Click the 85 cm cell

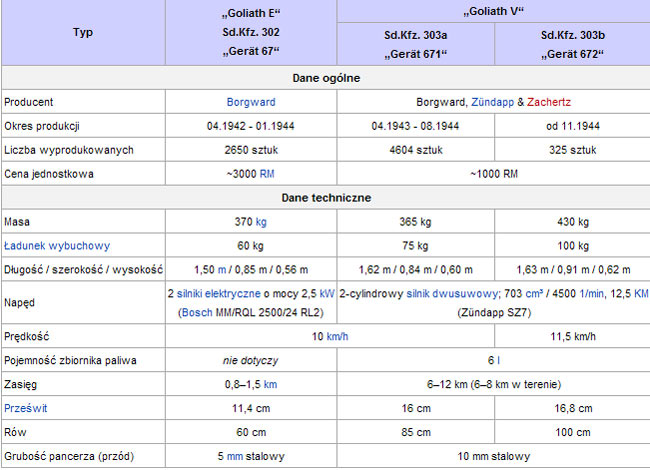(x=415, y=432)
